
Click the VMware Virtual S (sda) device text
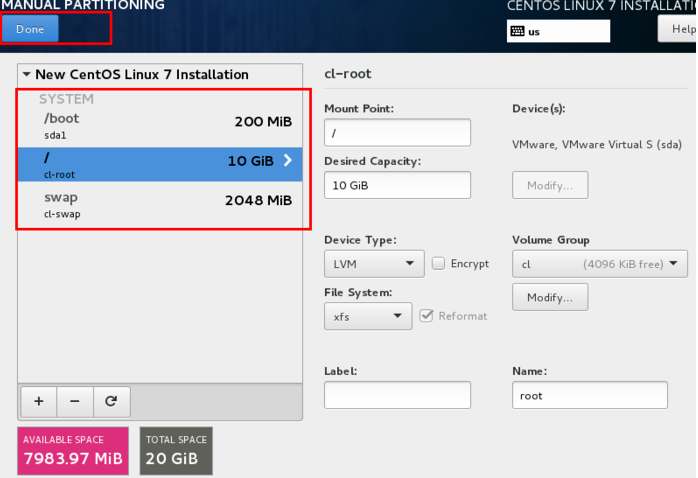coord(597,145)
